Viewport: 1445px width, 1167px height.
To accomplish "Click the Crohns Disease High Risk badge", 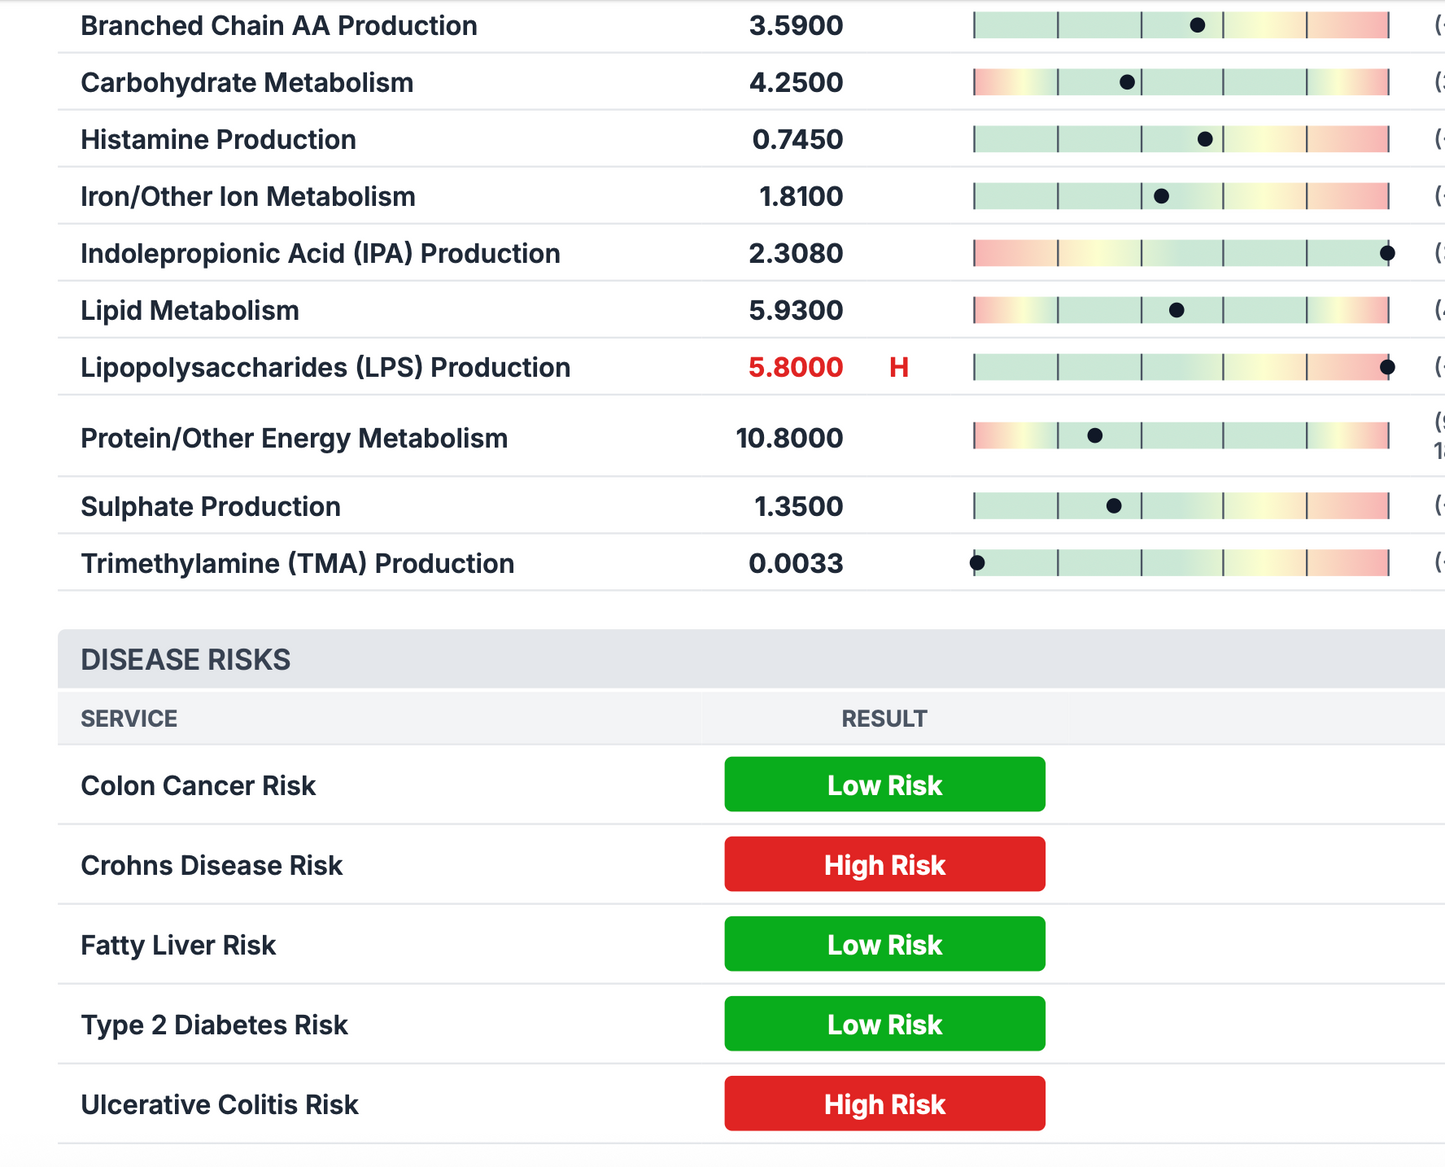I will [884, 865].
